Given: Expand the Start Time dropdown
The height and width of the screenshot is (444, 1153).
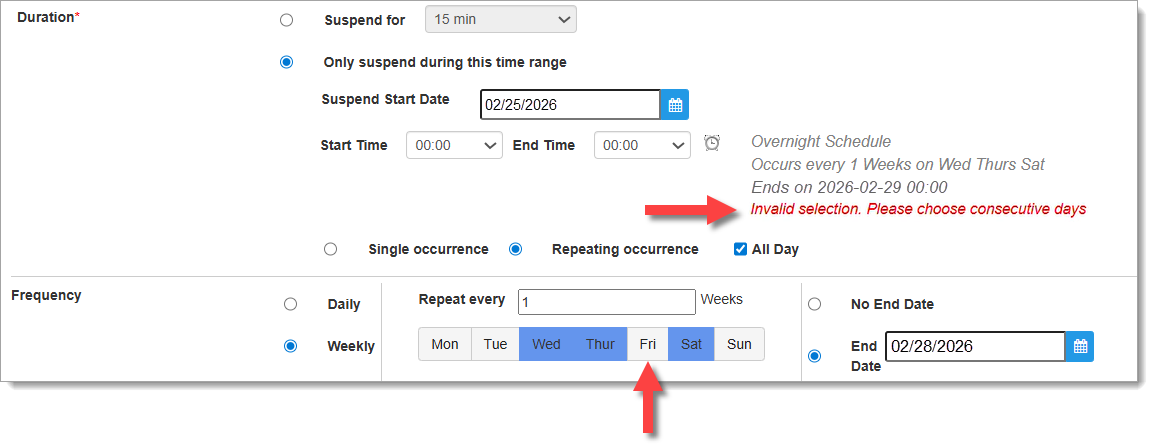Looking at the screenshot, I should tap(454, 145).
